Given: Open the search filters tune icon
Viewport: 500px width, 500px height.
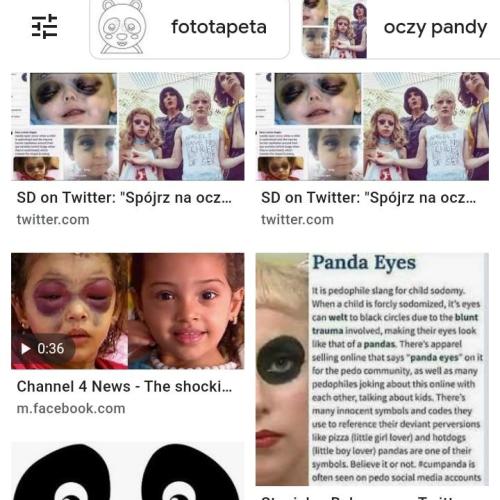Looking at the screenshot, I should pyautogui.click(x=44, y=26).
